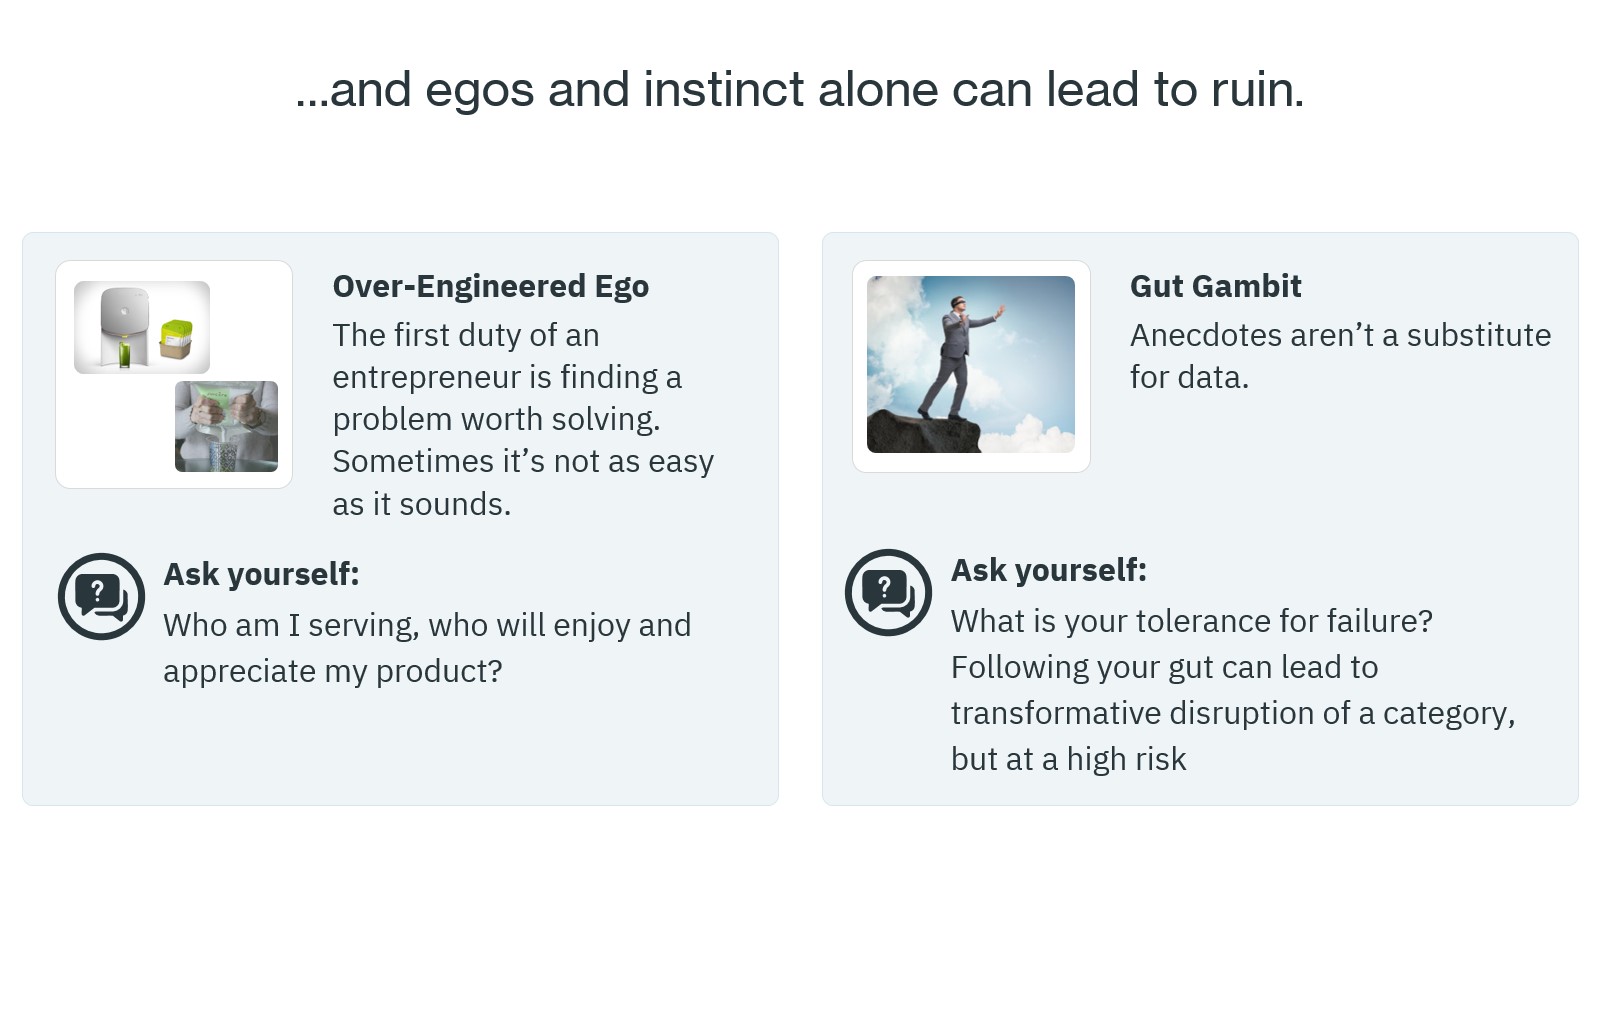The image size is (1600, 1028).
Task: Open the blindfolded man on cliff photo
Action: [971, 364]
